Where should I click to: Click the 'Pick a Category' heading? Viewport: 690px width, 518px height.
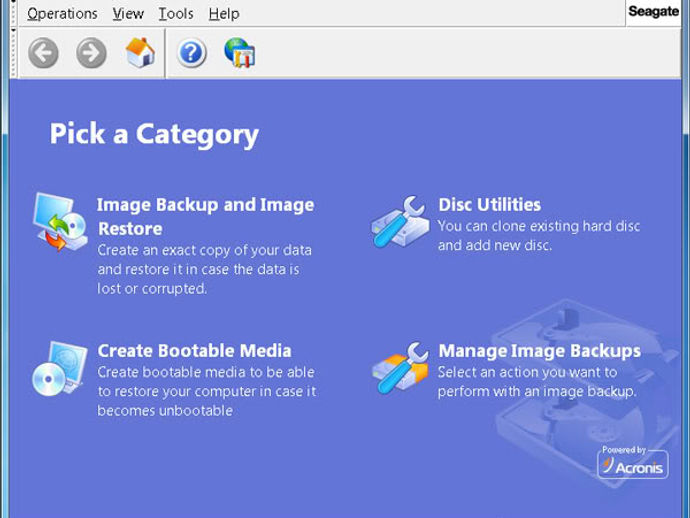click(154, 134)
